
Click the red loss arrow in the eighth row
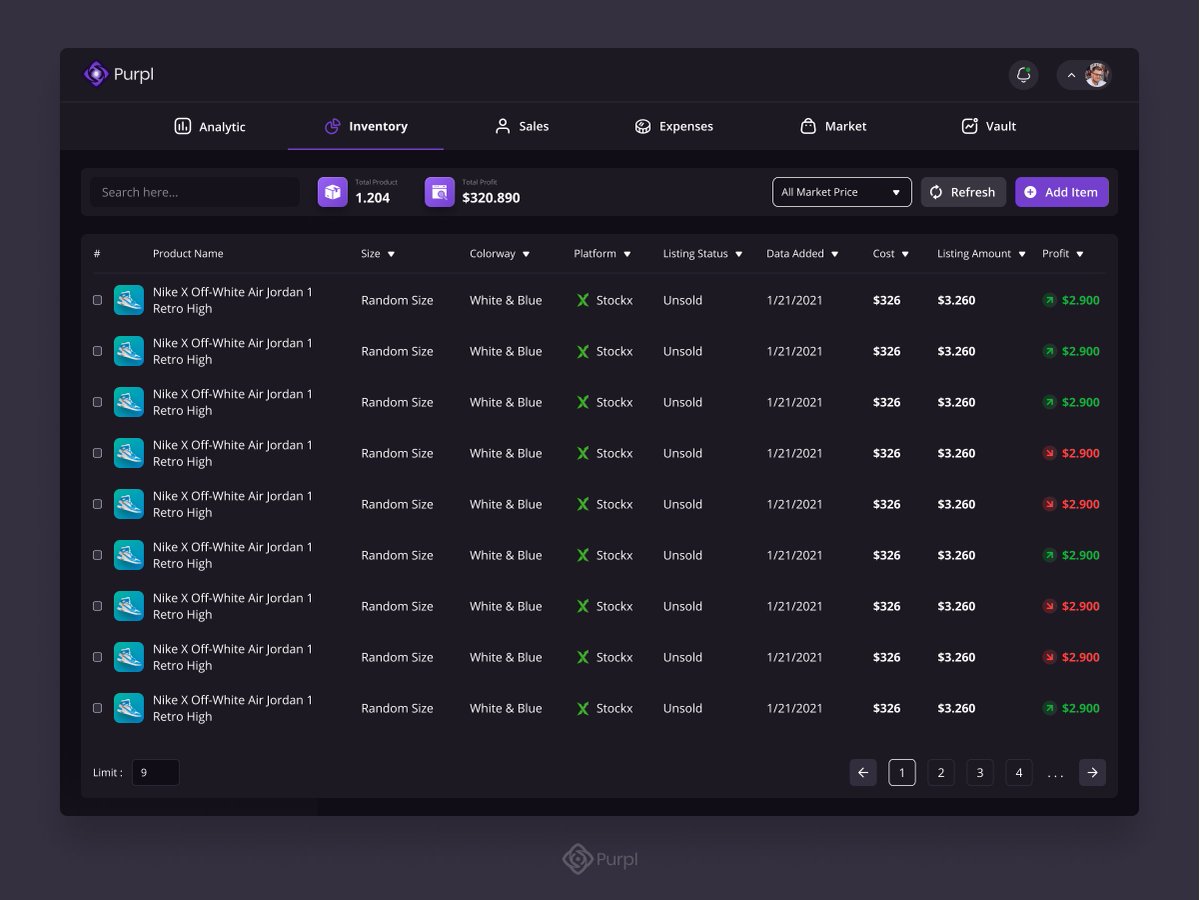[1049, 657]
